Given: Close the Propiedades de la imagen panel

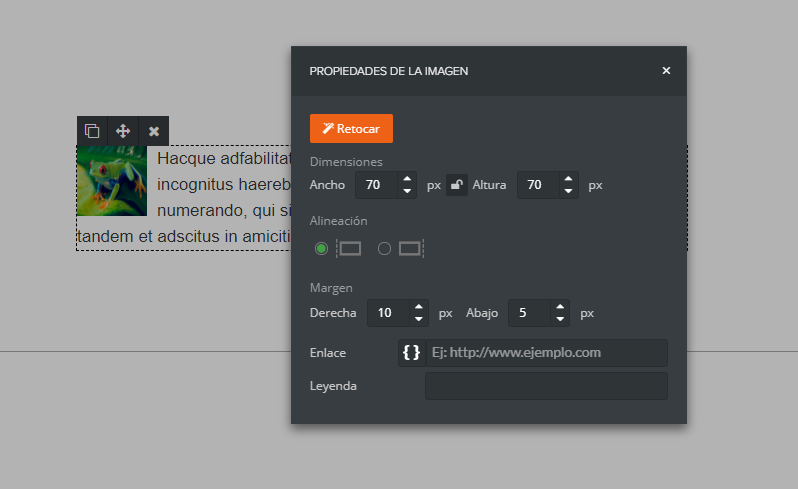Looking at the screenshot, I should click(666, 71).
